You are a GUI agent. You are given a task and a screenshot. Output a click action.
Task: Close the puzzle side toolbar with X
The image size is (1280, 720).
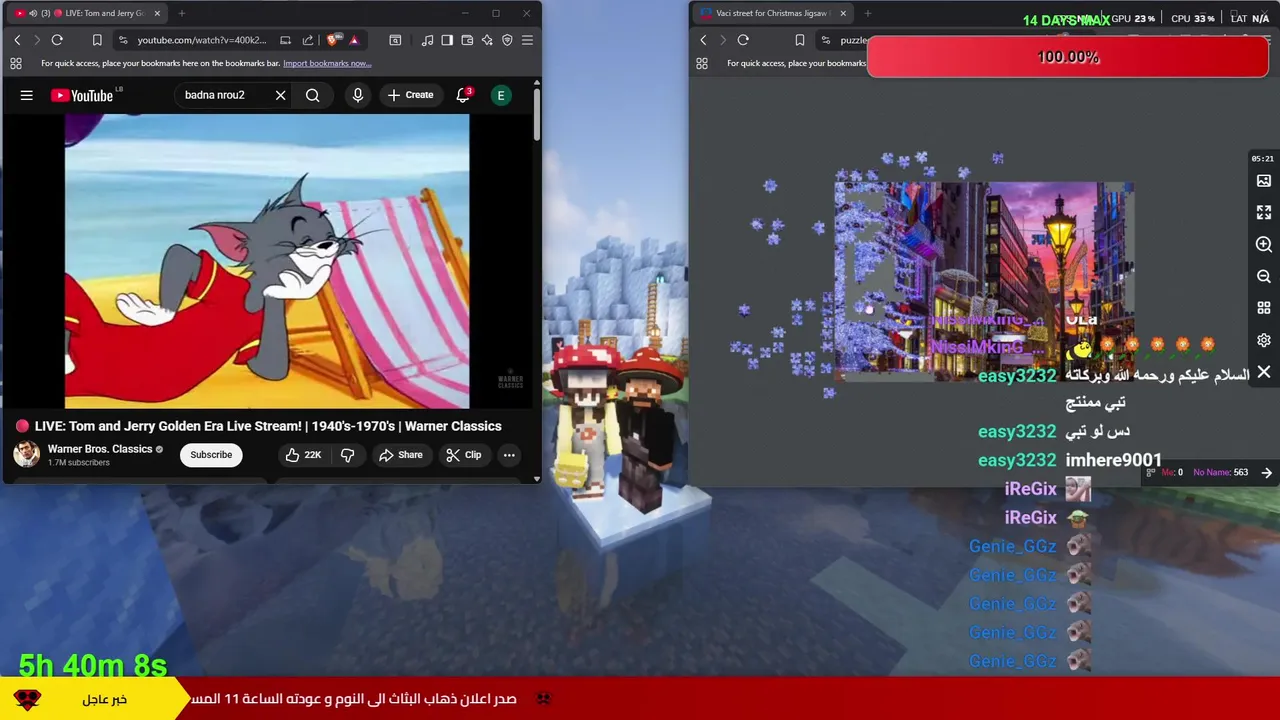[1264, 372]
